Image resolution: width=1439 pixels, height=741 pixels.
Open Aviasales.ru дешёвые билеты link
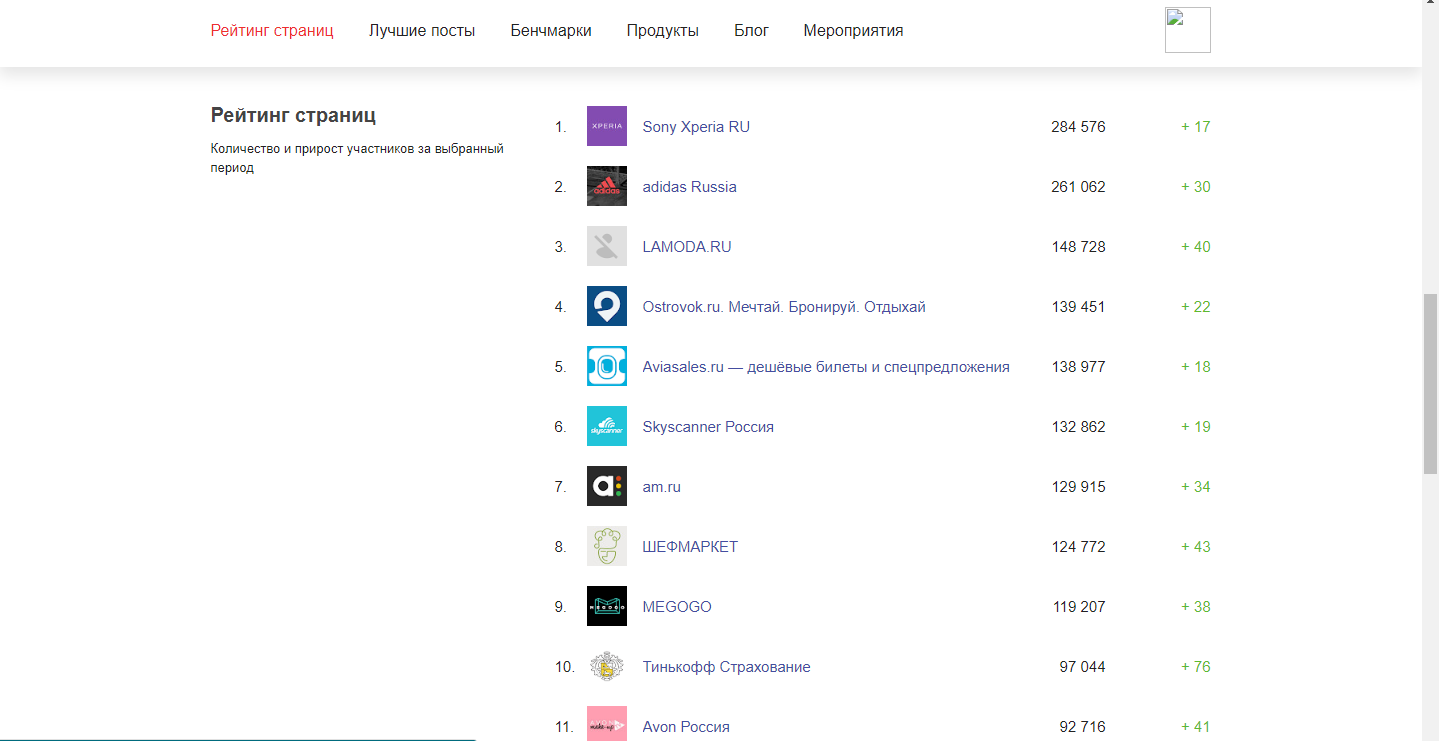pyautogui.click(x=826, y=367)
